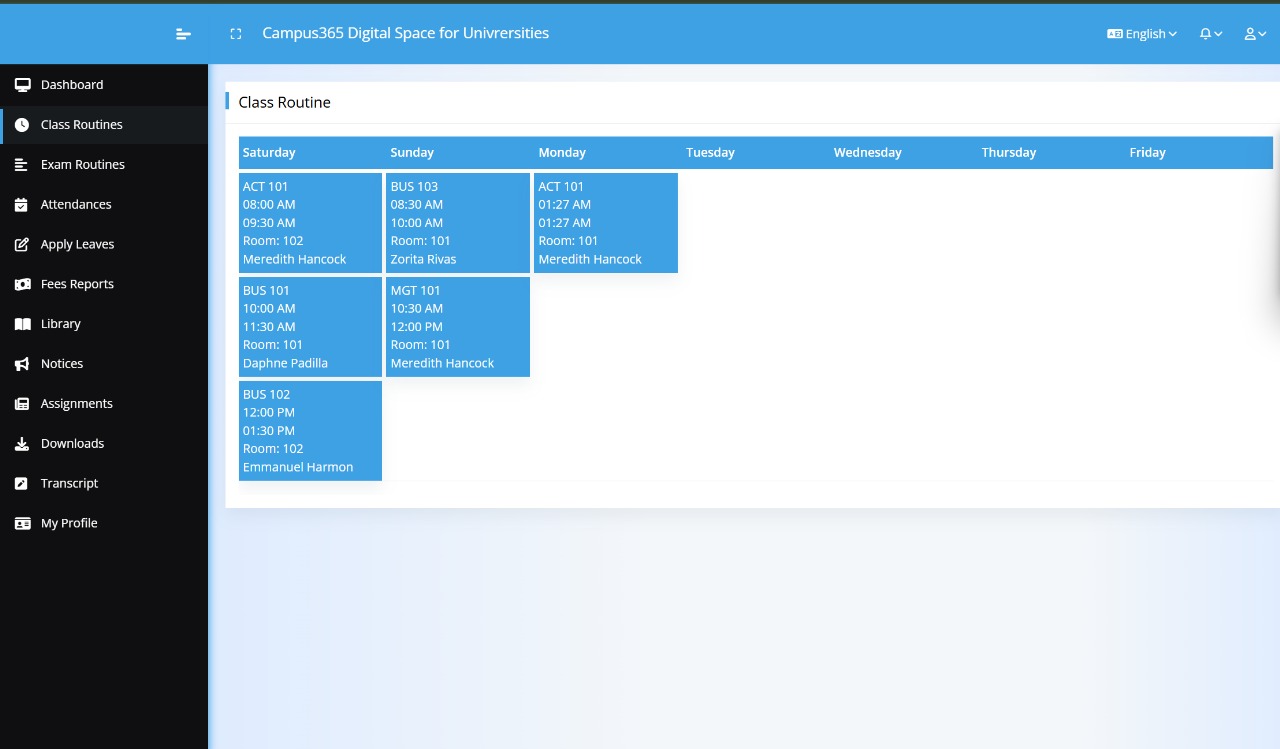Image resolution: width=1280 pixels, height=749 pixels.
Task: Go to Class Routines in the sidebar
Action: pos(82,125)
